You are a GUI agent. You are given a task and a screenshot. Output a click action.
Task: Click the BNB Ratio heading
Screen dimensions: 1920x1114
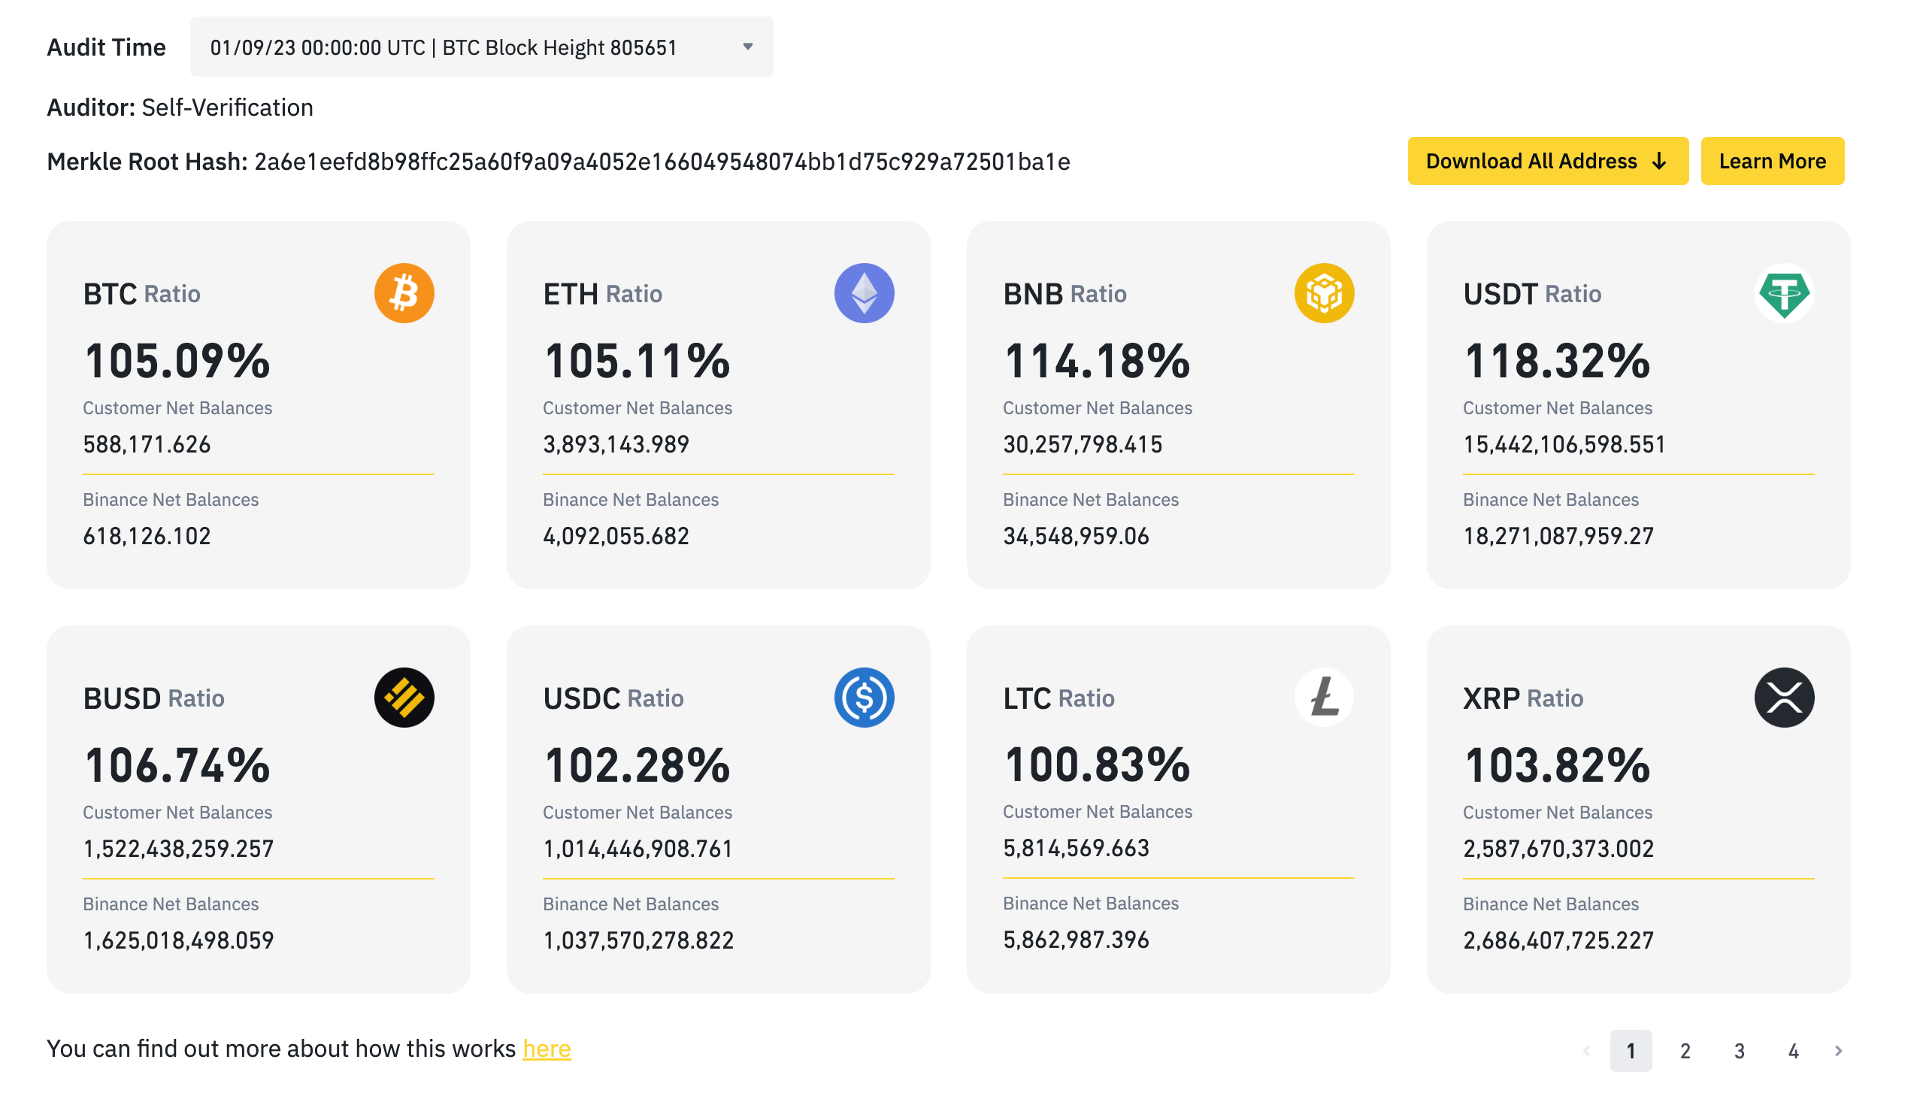coord(1065,294)
